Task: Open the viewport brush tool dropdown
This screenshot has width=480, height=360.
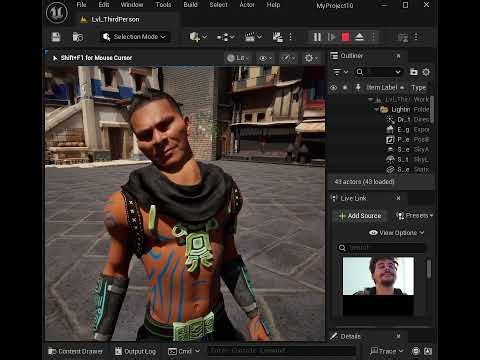Action: (x=288, y=58)
